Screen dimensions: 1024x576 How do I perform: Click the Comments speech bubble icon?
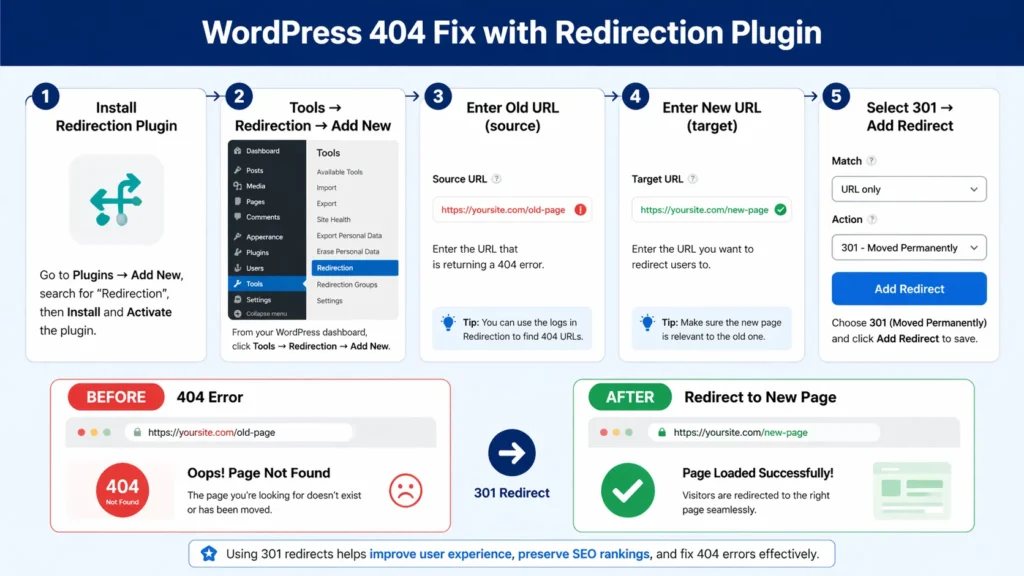238,217
